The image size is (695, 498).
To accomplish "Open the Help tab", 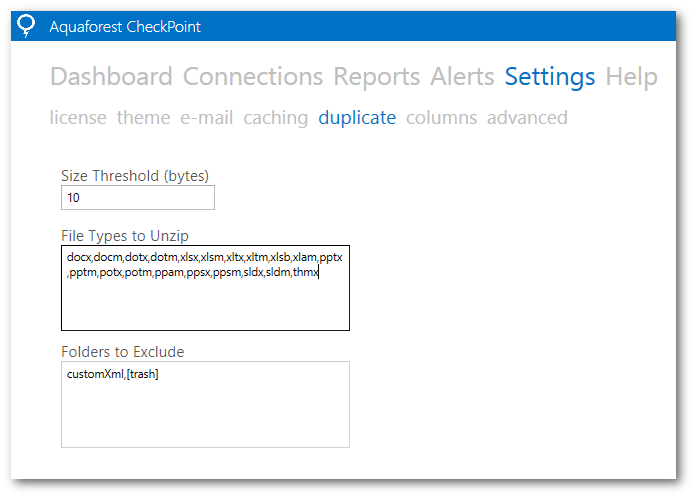I will point(632,77).
